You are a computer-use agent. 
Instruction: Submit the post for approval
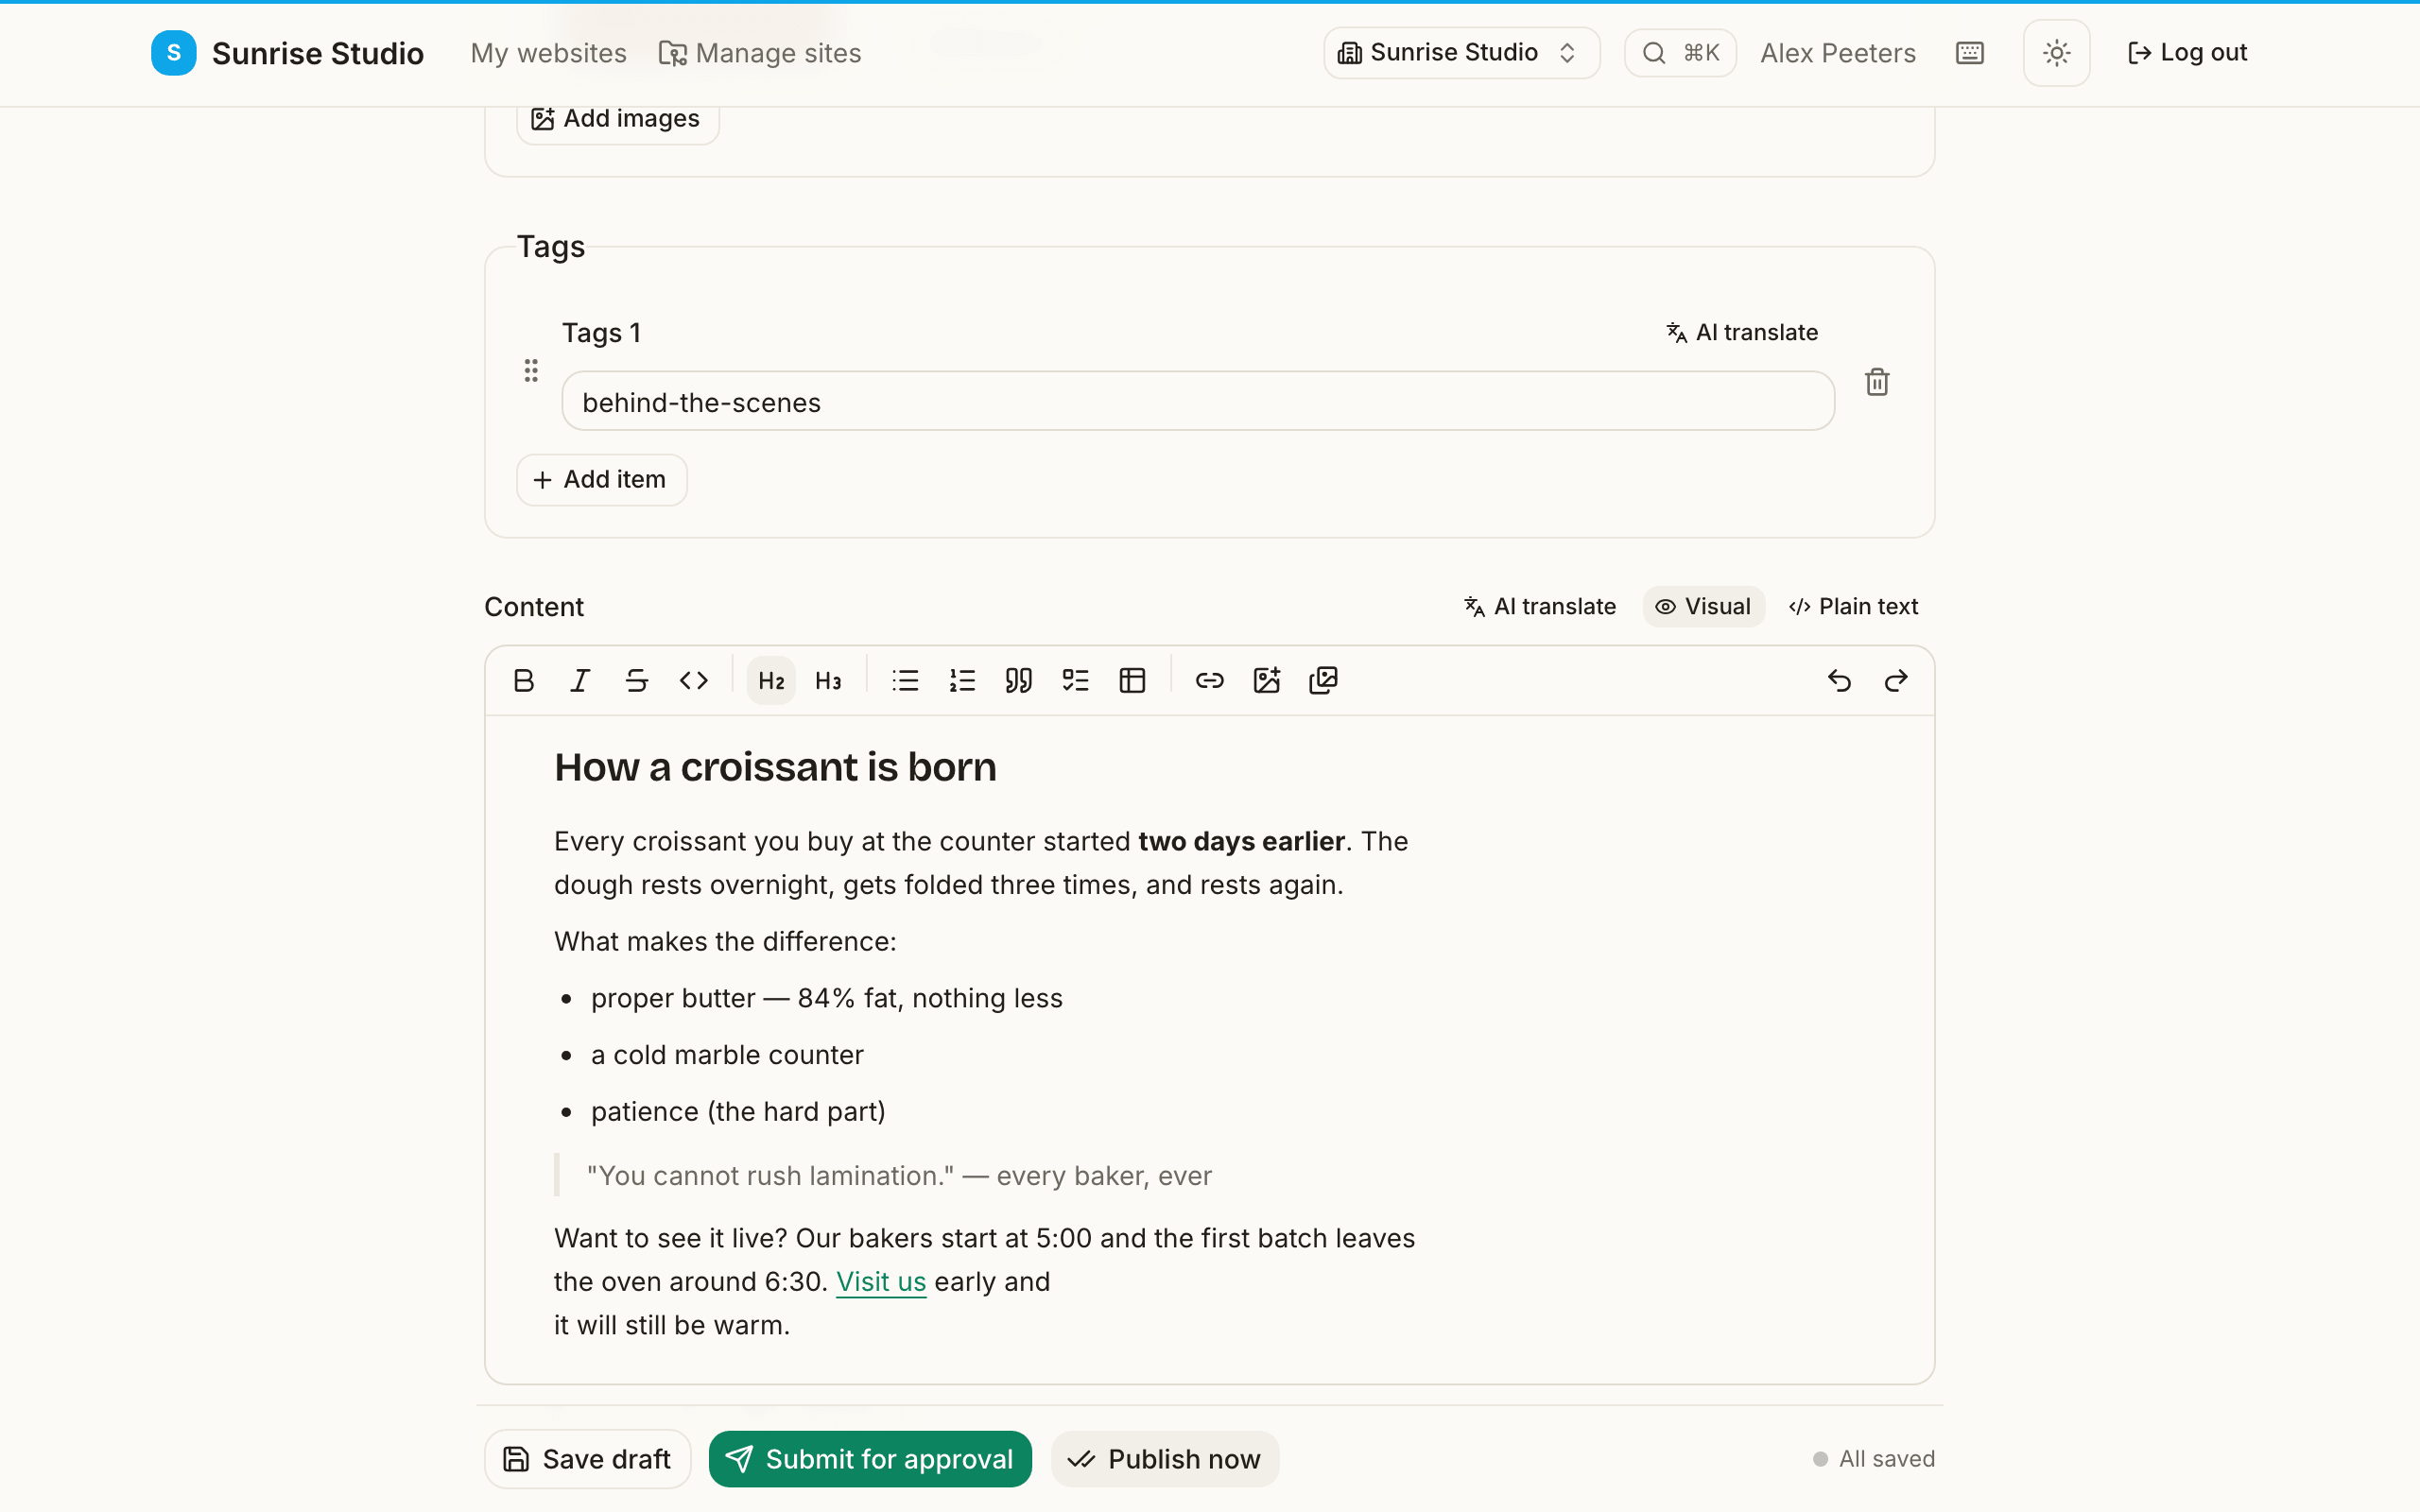870,1459
